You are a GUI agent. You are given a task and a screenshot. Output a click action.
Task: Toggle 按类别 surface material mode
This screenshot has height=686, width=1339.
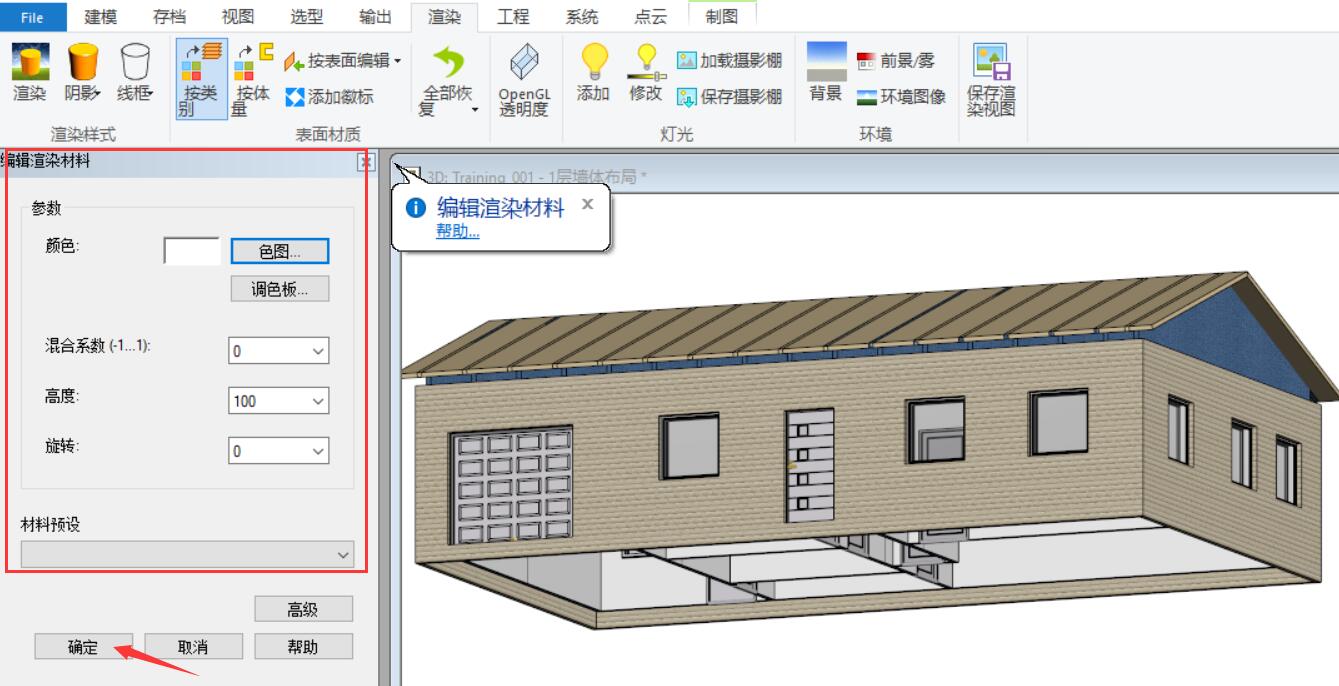(x=201, y=79)
